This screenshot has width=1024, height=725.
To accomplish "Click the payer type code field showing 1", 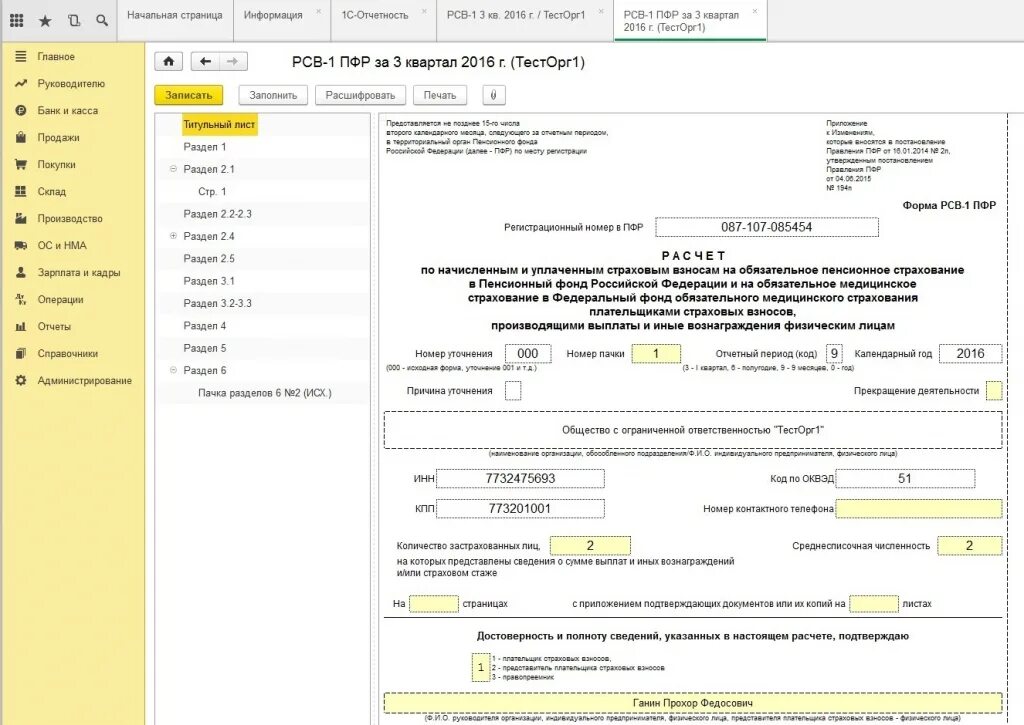I will tap(481, 667).
